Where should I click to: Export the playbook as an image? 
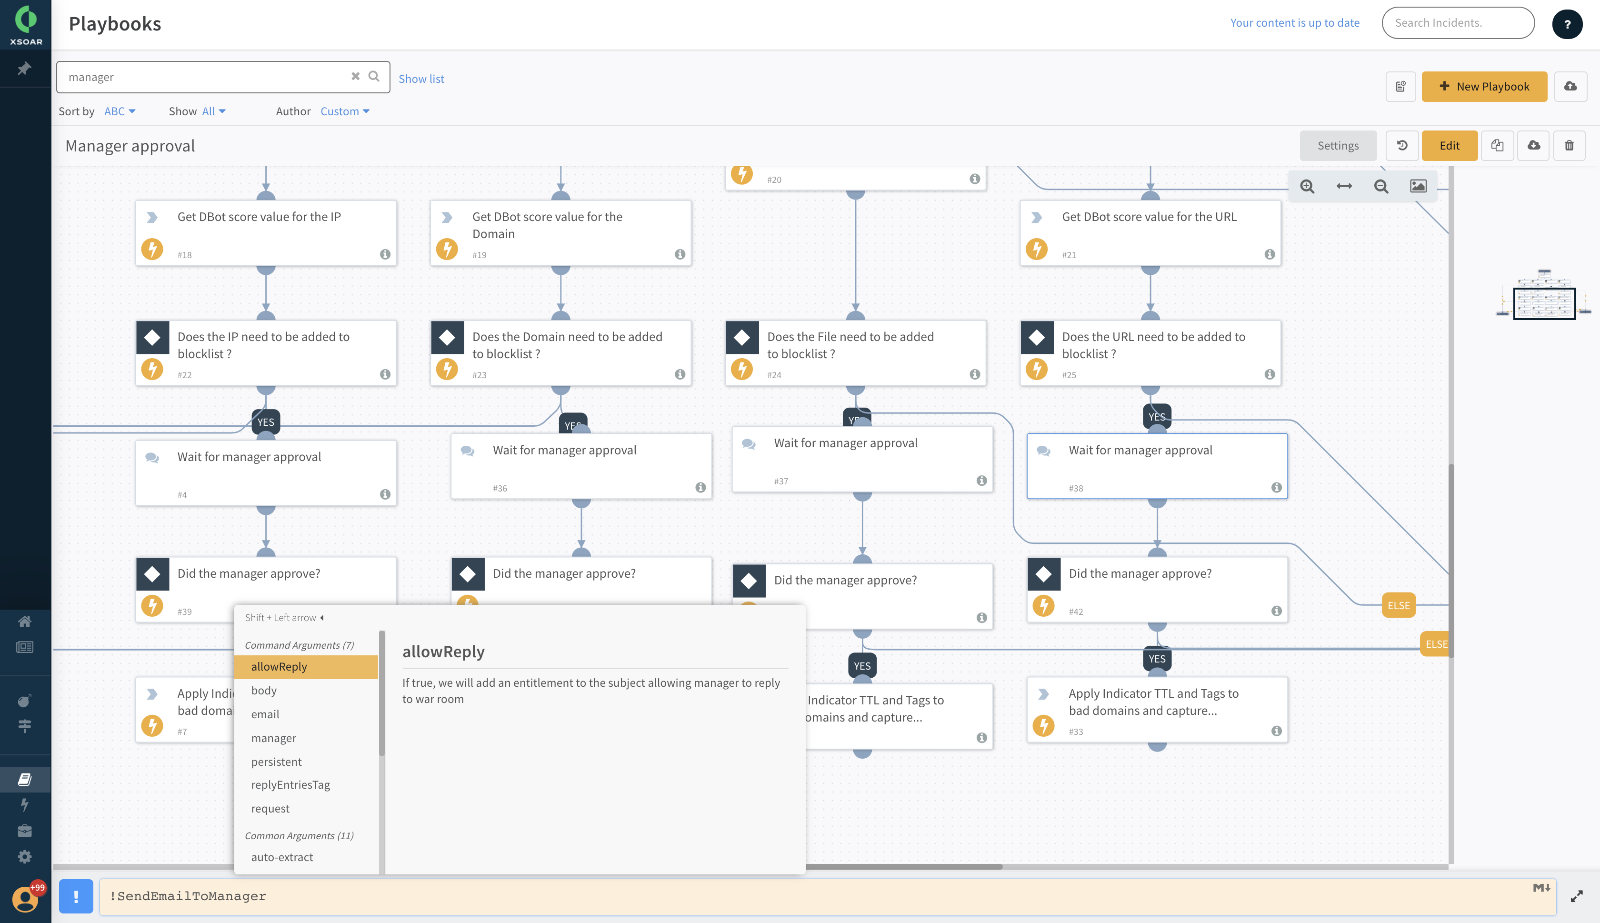pyautogui.click(x=1420, y=185)
